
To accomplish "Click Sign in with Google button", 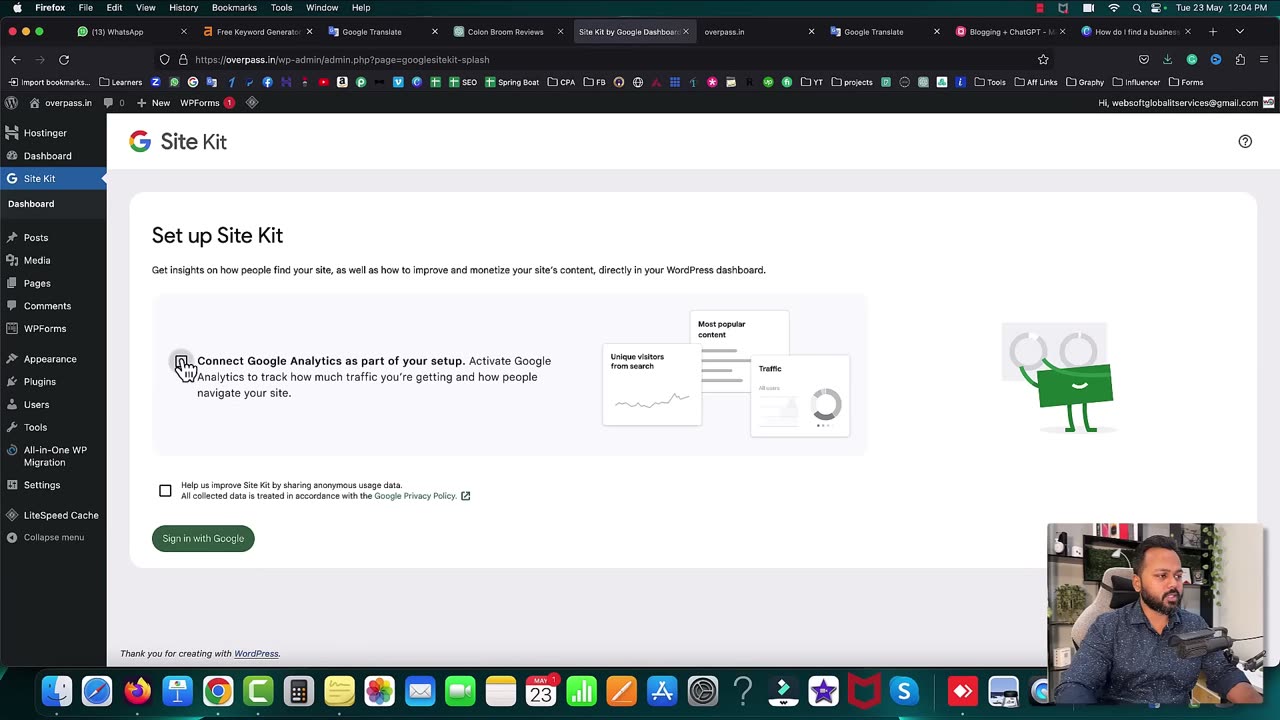I will point(203,539).
